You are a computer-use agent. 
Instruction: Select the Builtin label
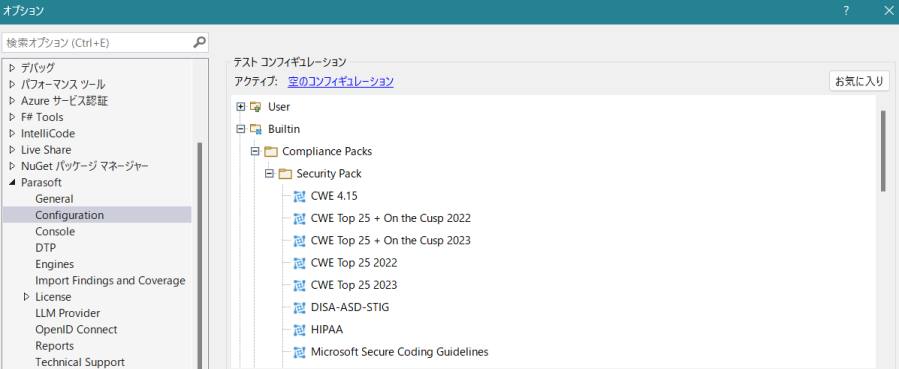point(284,129)
